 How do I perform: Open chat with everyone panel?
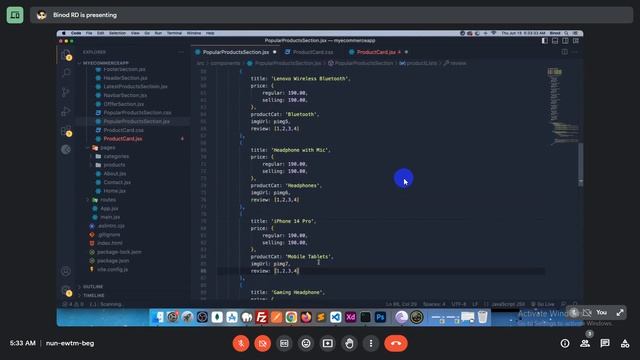click(x=605, y=343)
